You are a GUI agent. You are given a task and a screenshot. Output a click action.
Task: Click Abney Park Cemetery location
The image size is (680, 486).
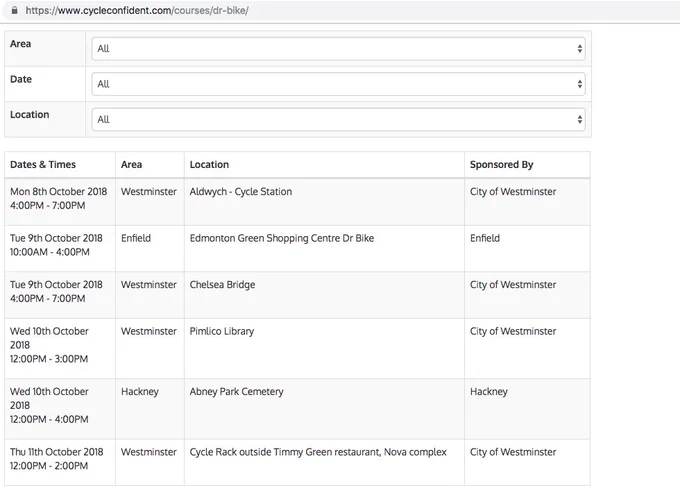(x=236, y=391)
